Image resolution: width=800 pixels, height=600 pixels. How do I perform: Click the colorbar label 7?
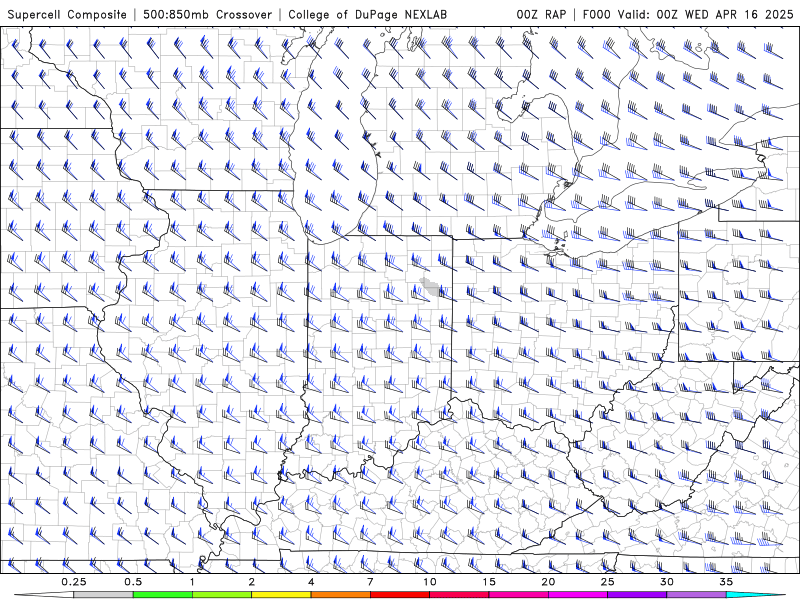coord(370,582)
